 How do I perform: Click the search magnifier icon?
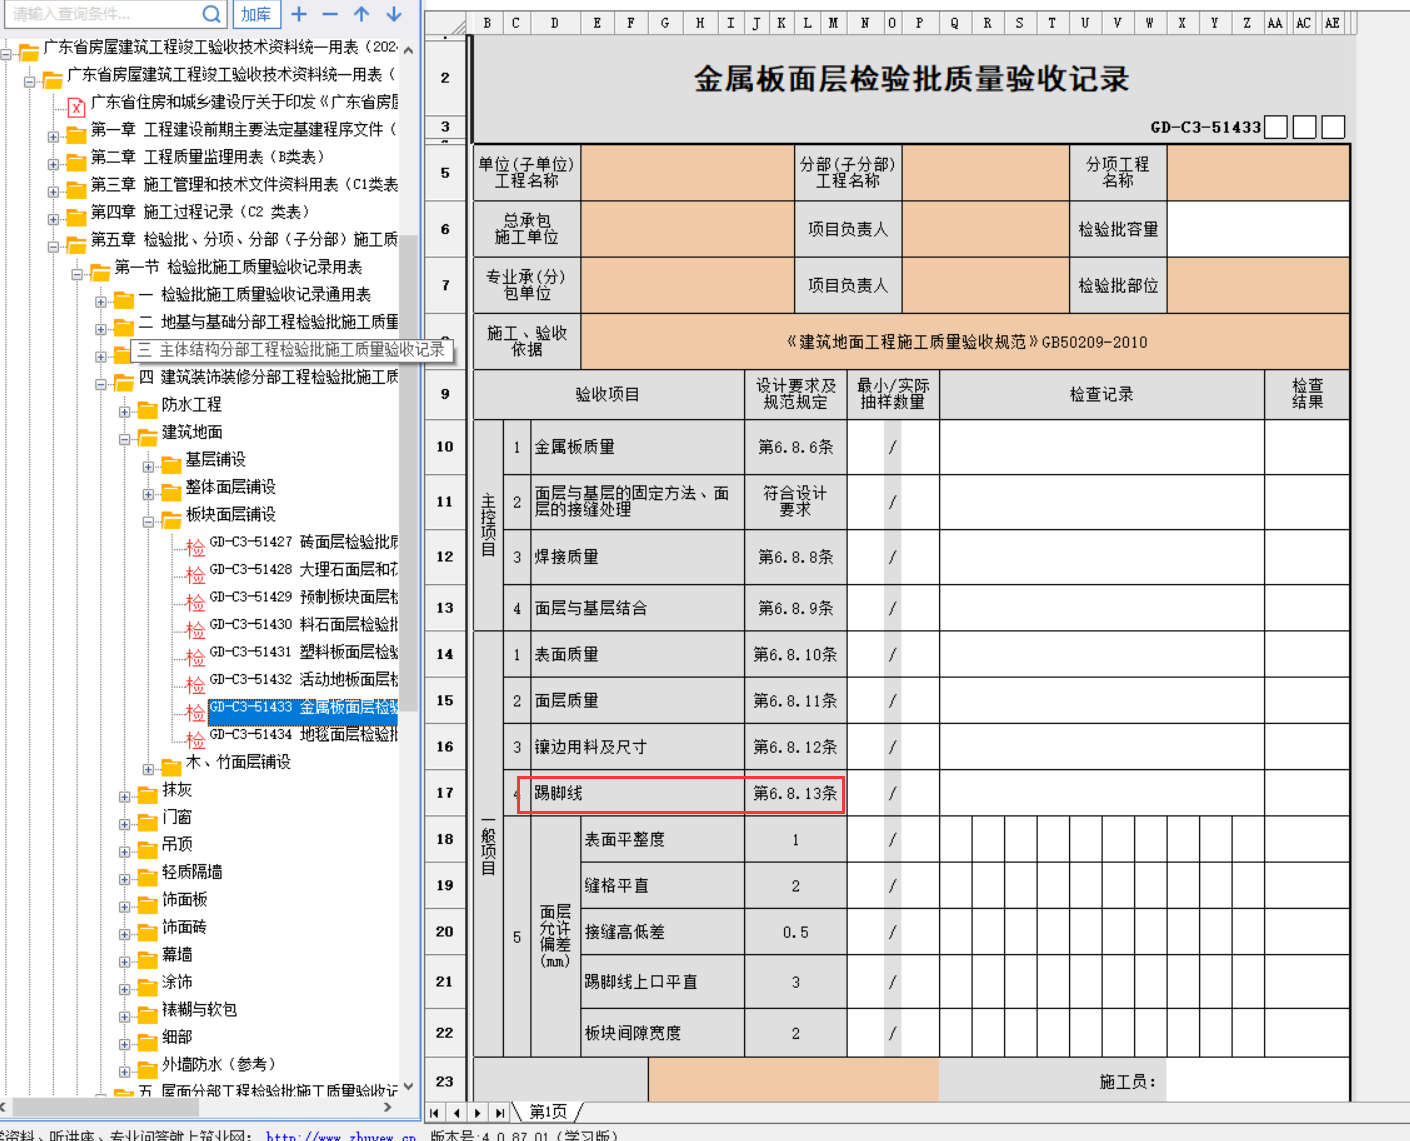coord(211,14)
